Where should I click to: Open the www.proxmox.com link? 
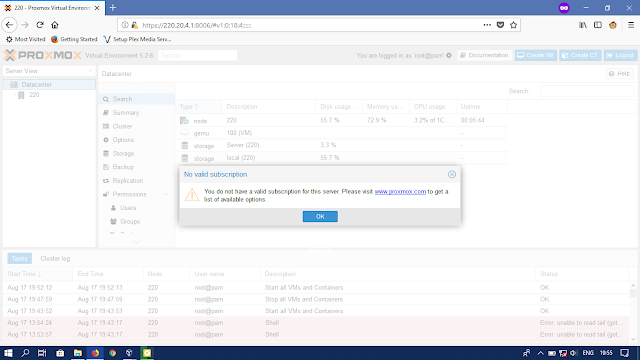coord(400,191)
